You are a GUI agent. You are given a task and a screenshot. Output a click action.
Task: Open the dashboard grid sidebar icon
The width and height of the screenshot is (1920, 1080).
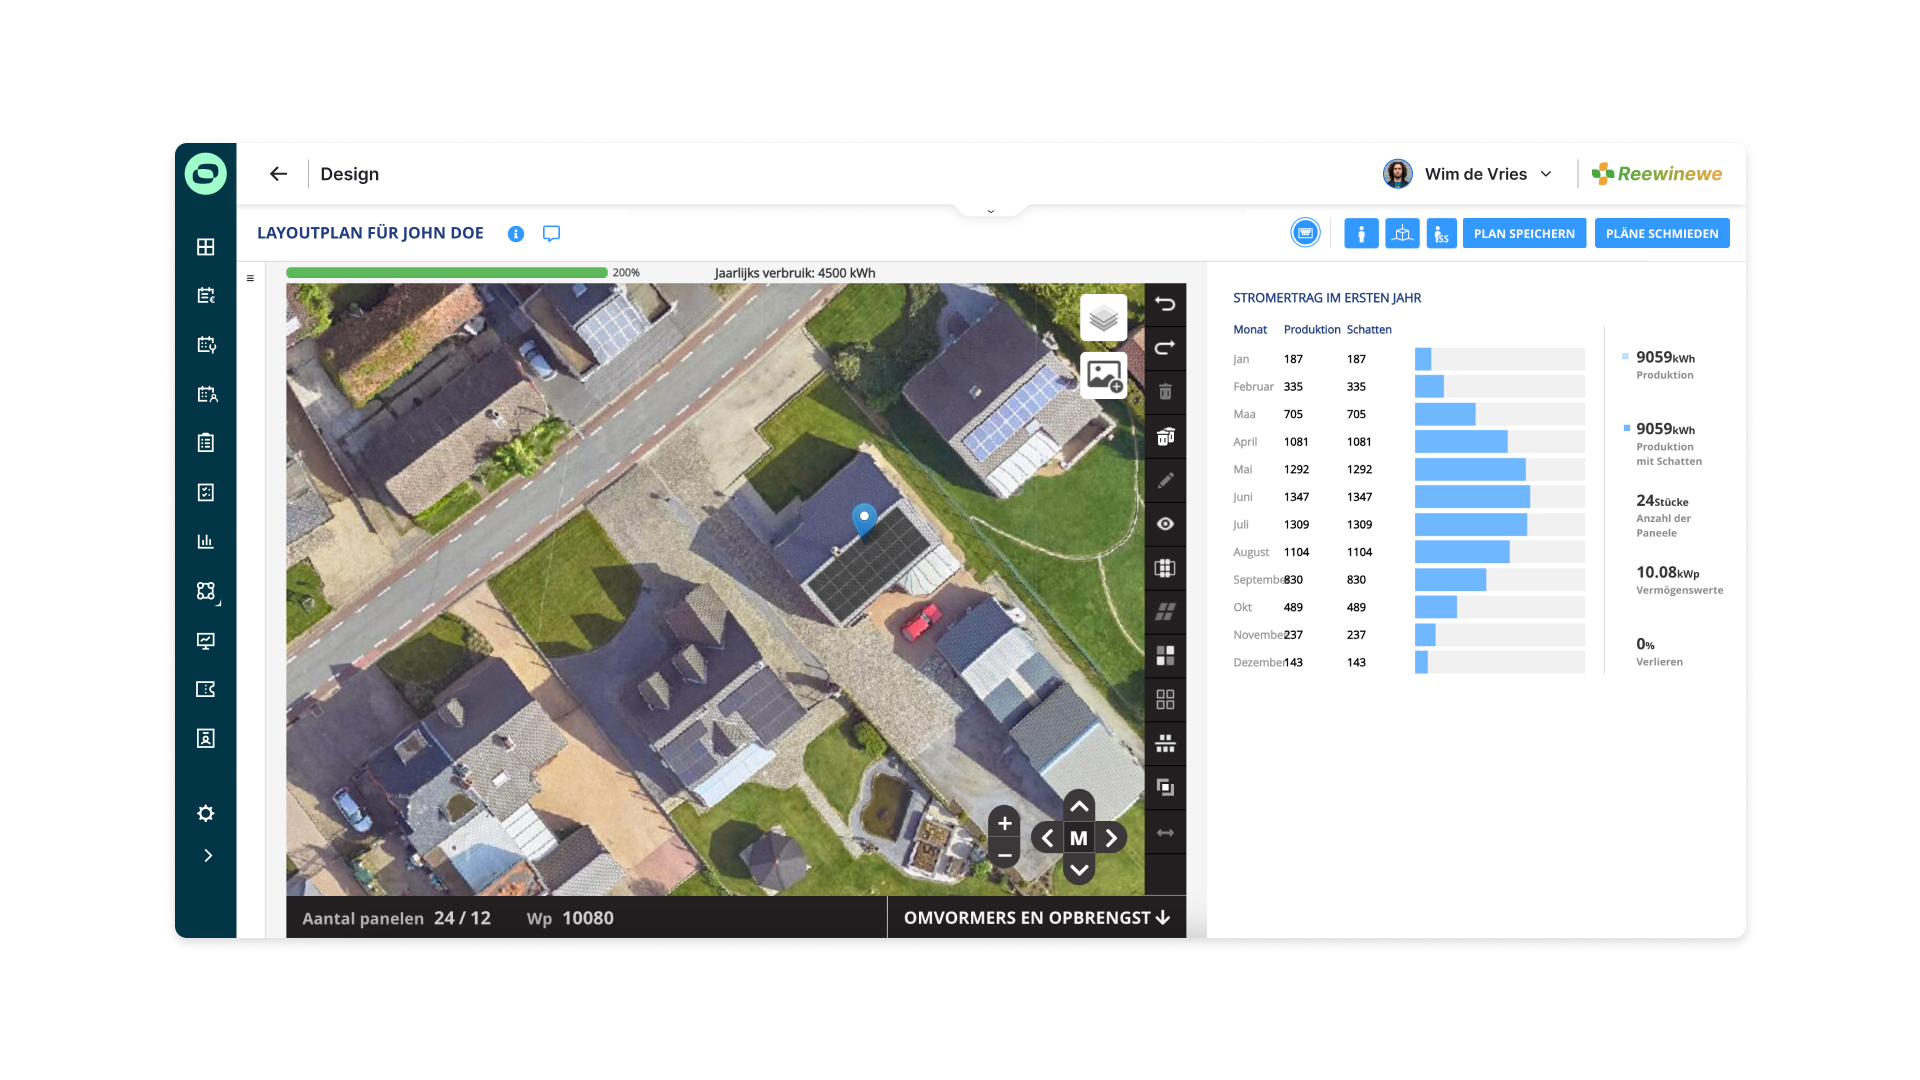[x=206, y=247]
